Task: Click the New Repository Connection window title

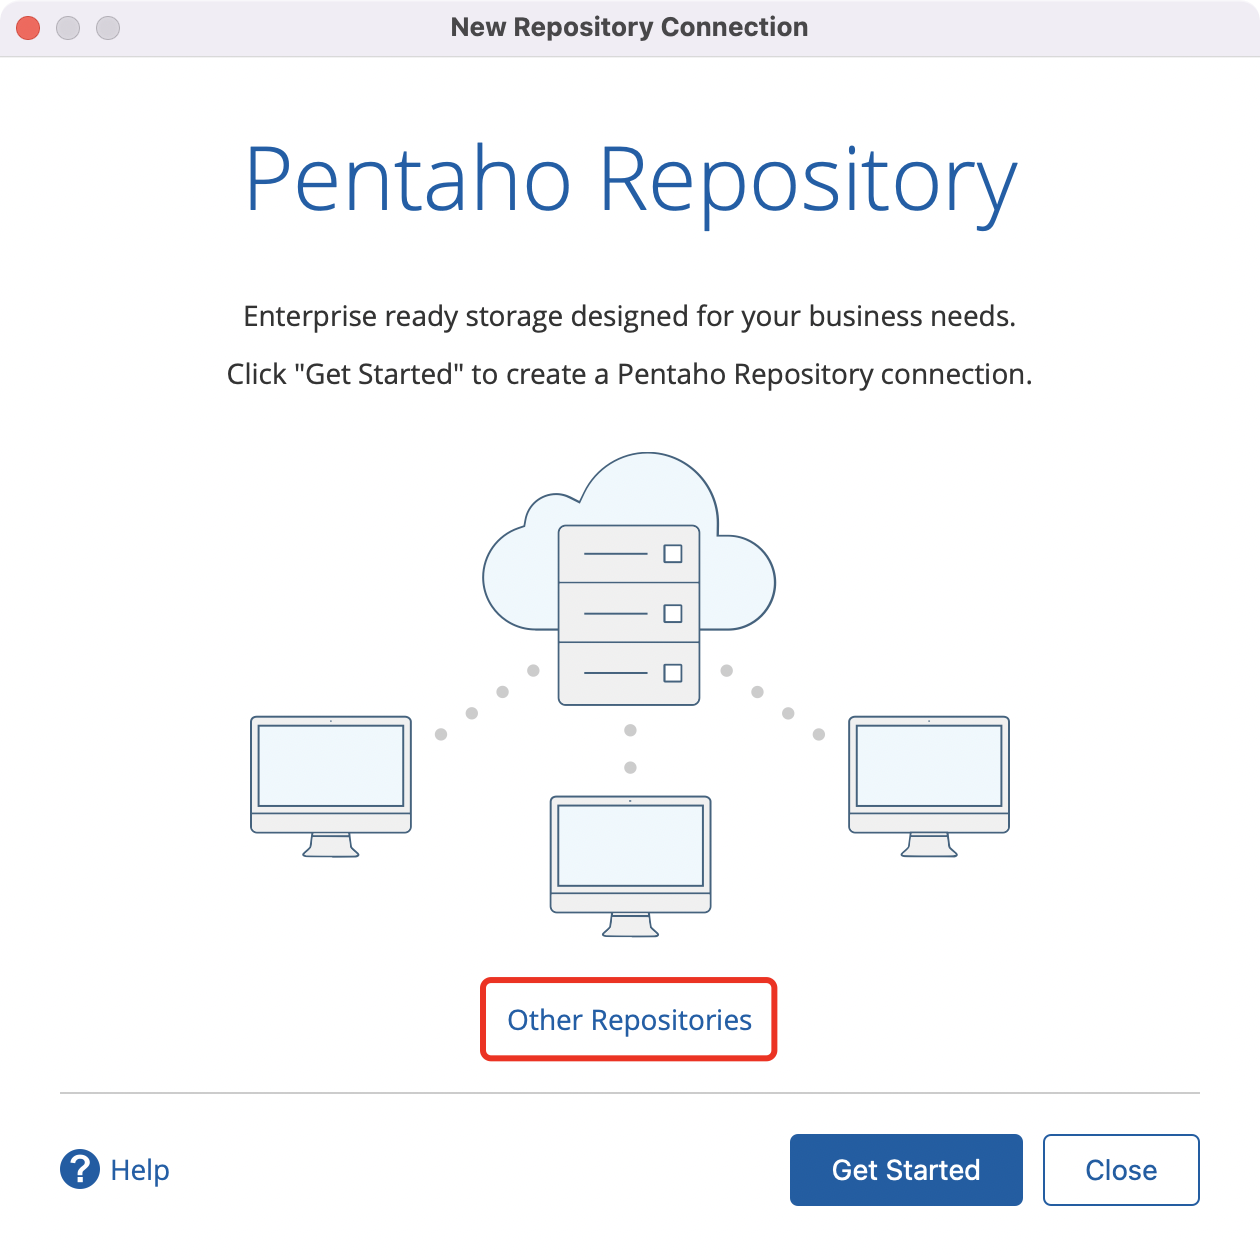Action: (629, 27)
